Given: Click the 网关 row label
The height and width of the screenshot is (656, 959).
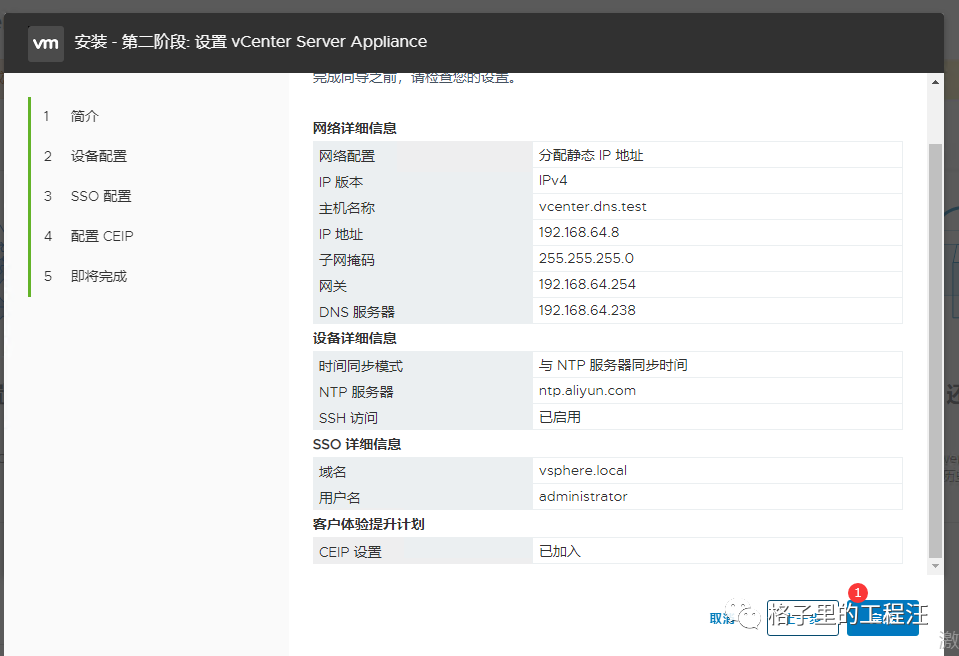Looking at the screenshot, I should 333,286.
